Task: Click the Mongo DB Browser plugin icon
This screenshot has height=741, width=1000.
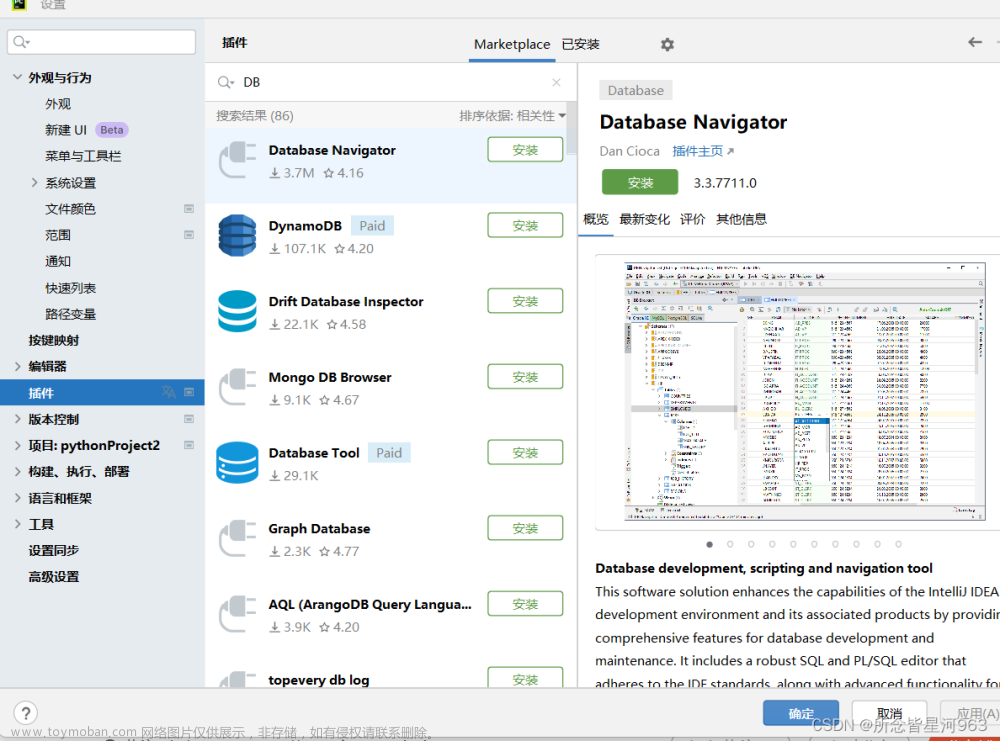Action: (x=237, y=387)
